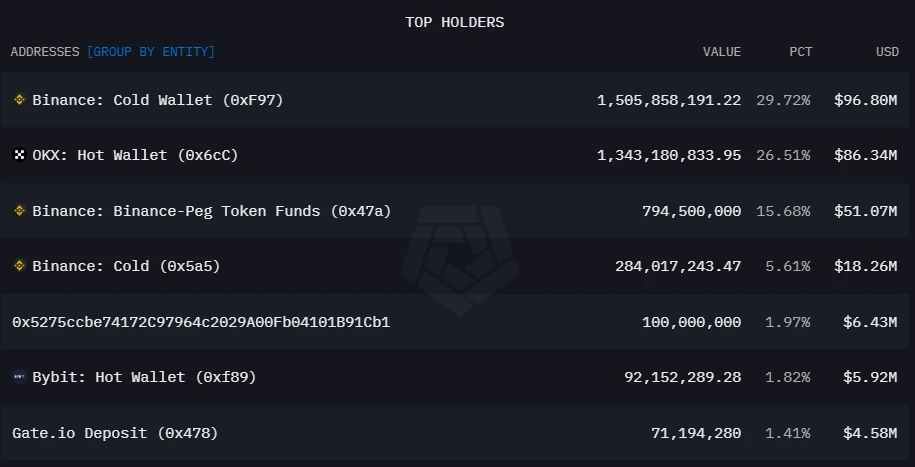Click Binance icon beside Binance-Peg Token Funds
Viewport: 915px width, 467px height.
pyautogui.click(x=19, y=211)
